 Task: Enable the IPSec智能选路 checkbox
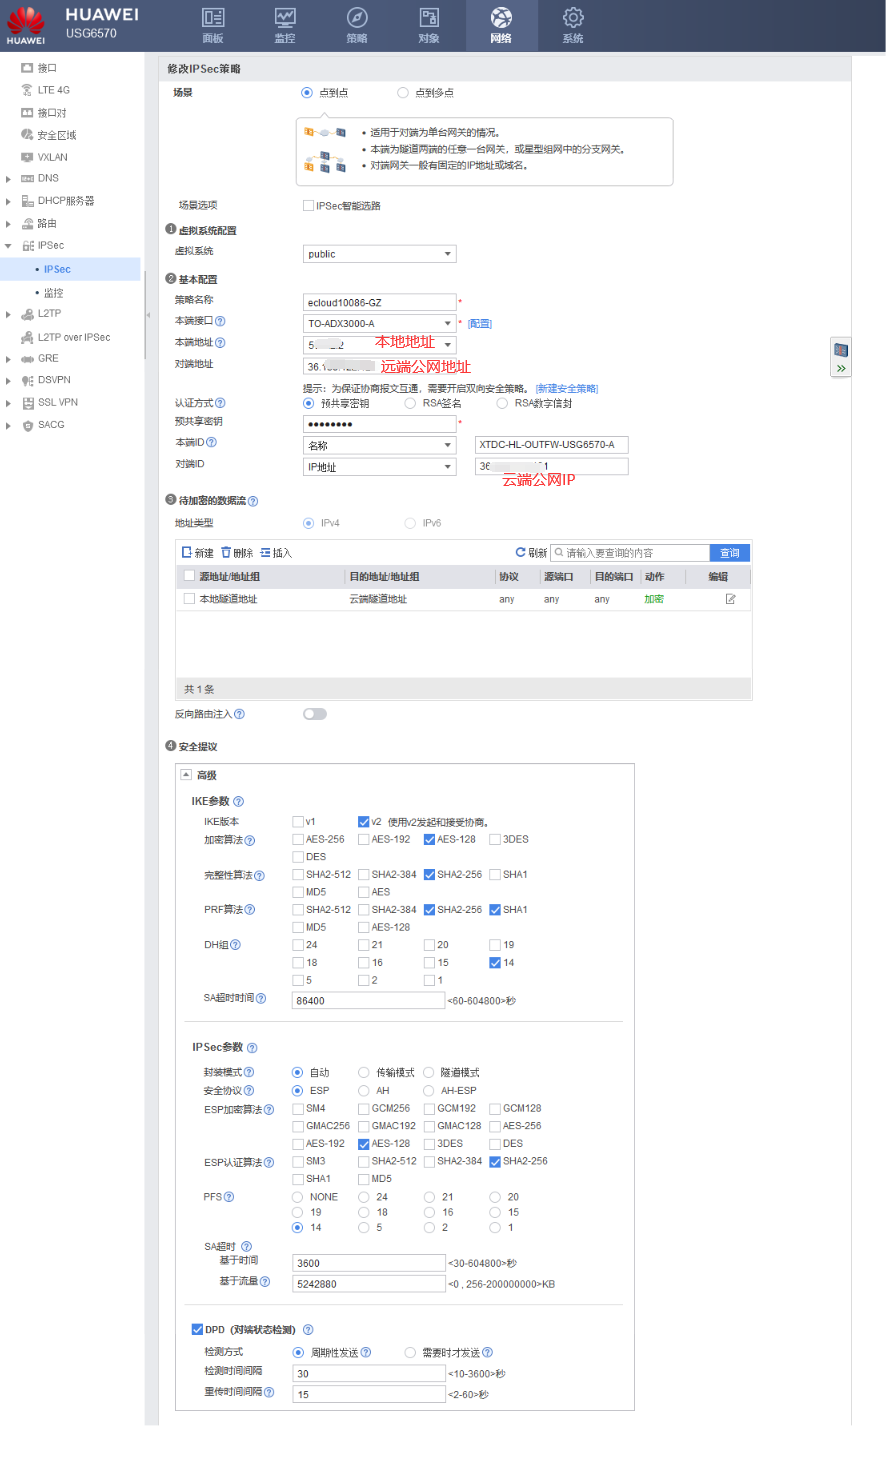coord(308,206)
